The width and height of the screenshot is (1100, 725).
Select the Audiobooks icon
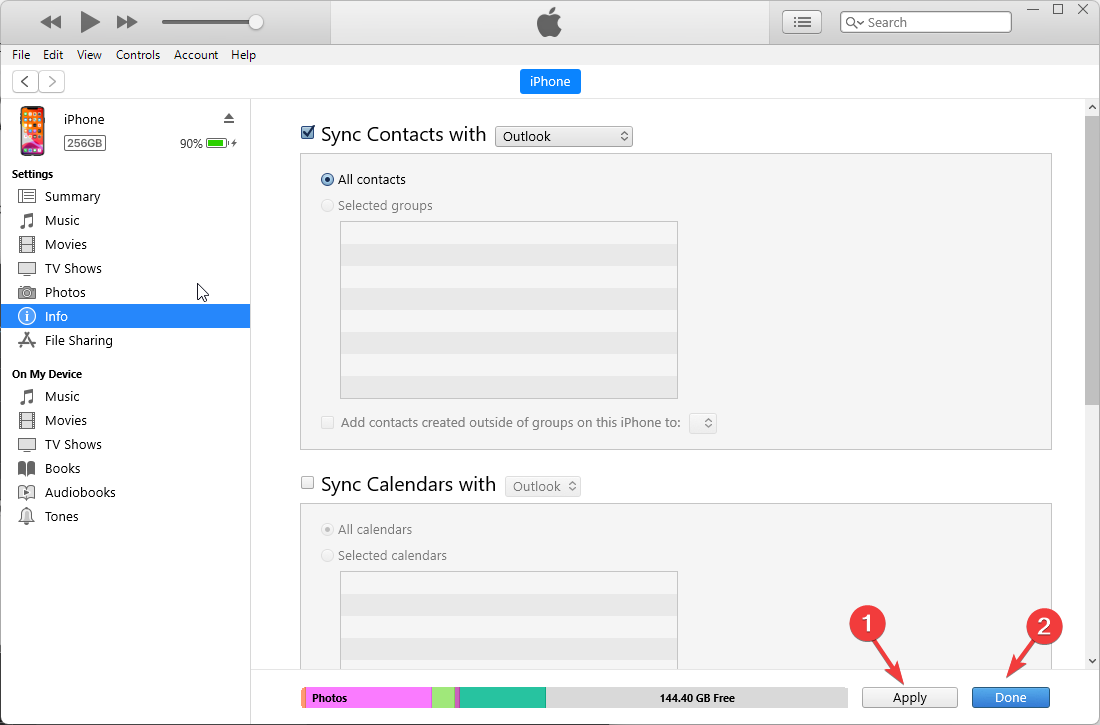[27, 493]
